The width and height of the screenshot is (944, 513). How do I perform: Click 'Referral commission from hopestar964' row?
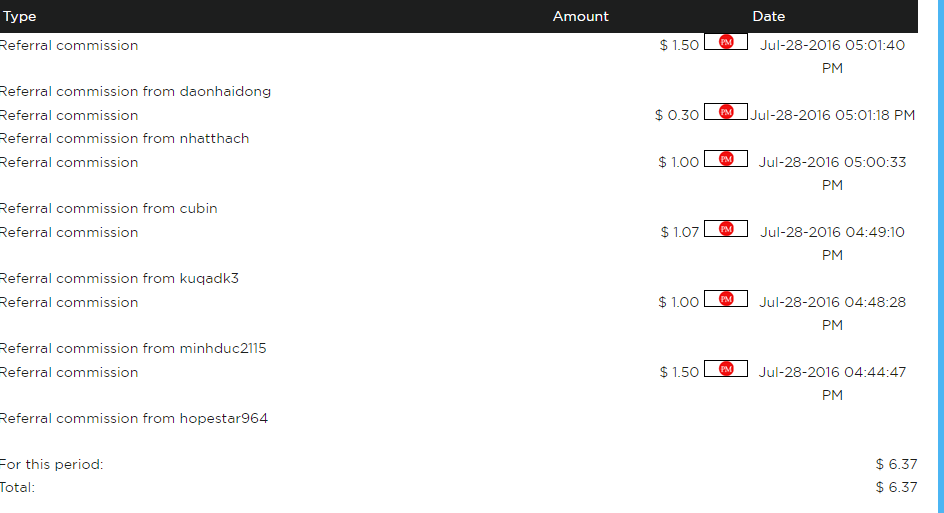[133, 418]
